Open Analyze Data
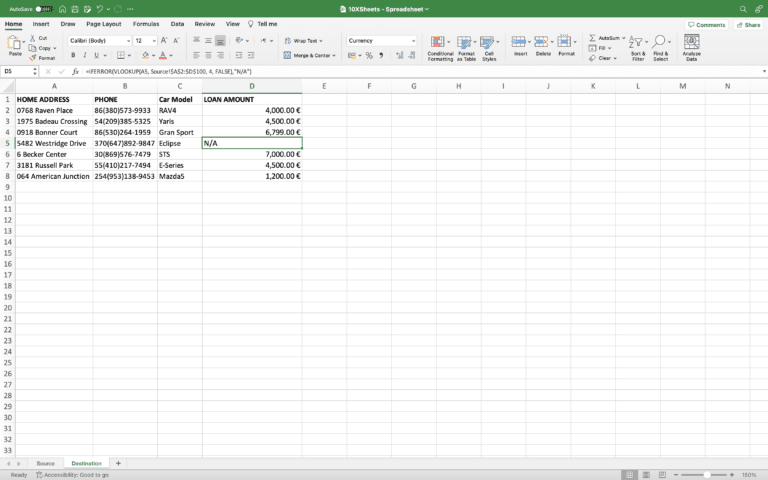This screenshot has height=480, width=768. (691, 48)
